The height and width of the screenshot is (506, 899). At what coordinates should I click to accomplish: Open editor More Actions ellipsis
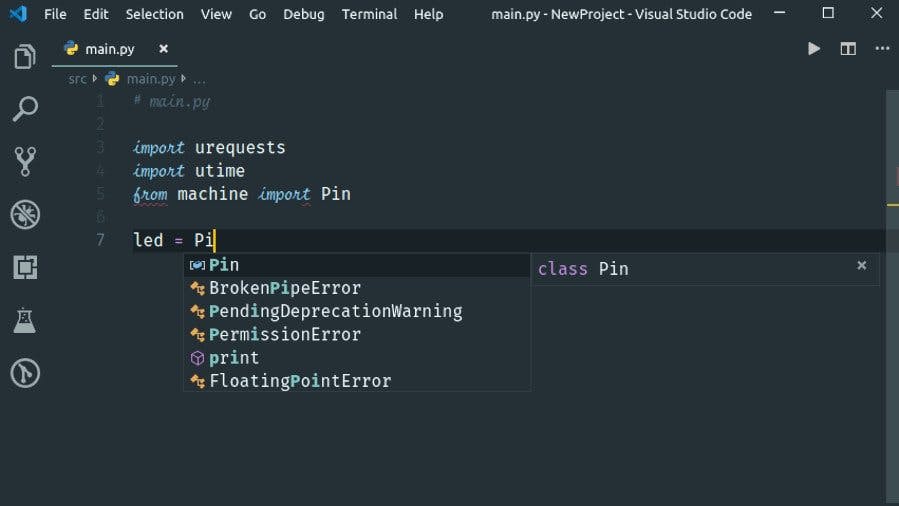coord(882,48)
